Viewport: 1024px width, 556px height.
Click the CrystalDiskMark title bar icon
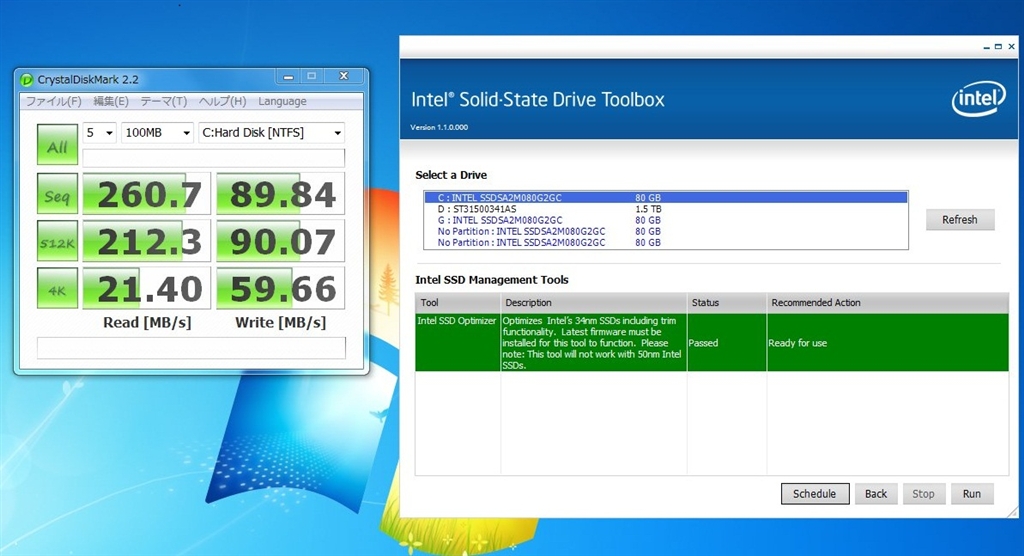click(x=28, y=79)
